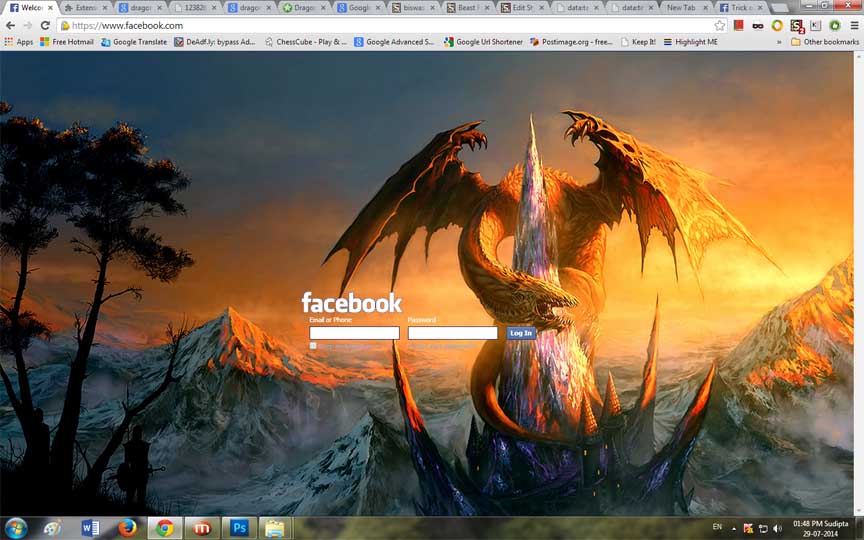864x540 pixels.
Task: Open the Apps bookmark shortcut
Action: 19,42
